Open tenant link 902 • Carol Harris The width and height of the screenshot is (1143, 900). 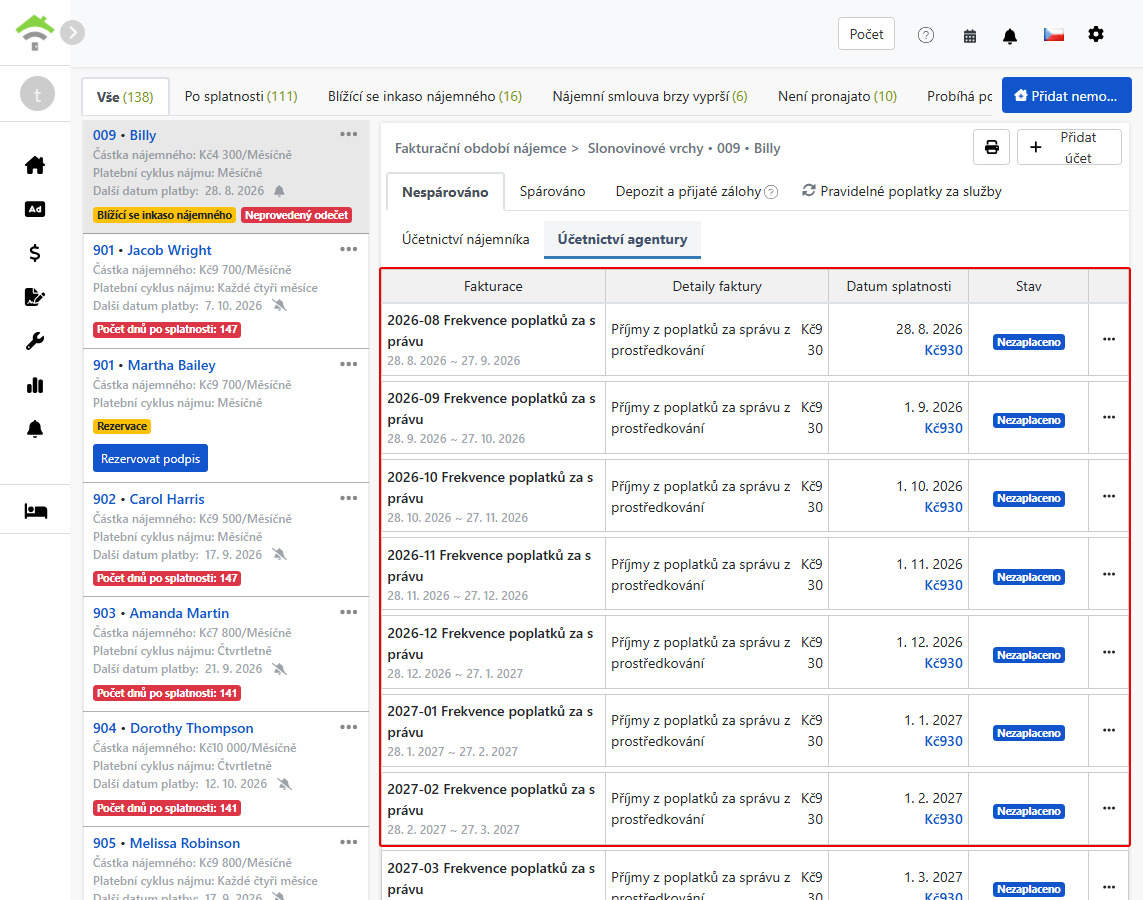149,499
